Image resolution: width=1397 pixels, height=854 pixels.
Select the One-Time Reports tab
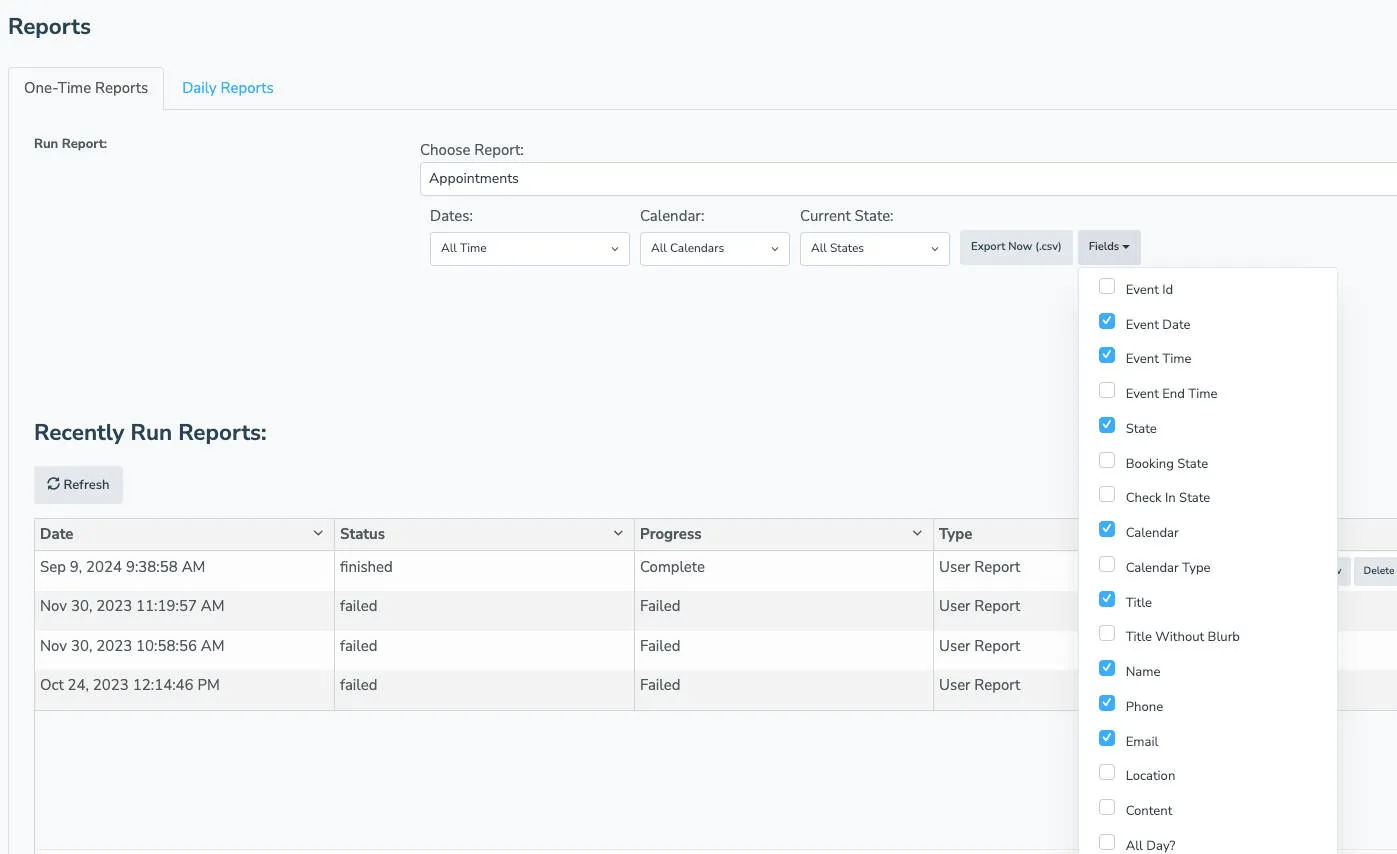pyautogui.click(x=85, y=87)
